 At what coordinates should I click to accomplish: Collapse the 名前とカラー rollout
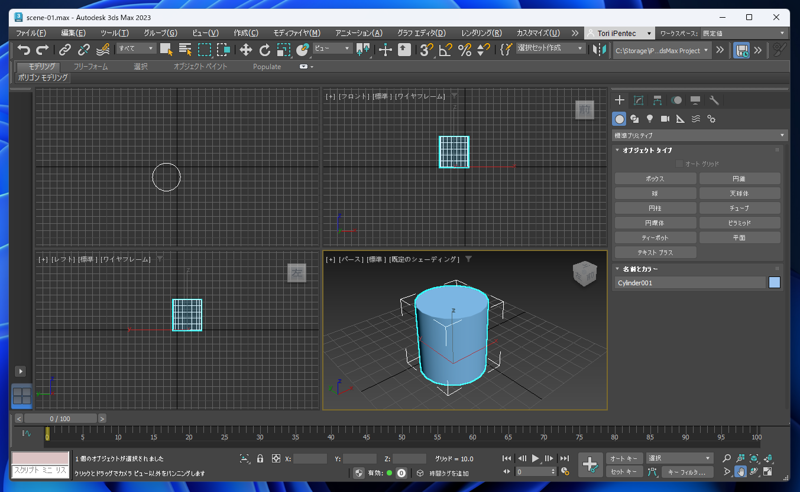[x=638, y=269]
